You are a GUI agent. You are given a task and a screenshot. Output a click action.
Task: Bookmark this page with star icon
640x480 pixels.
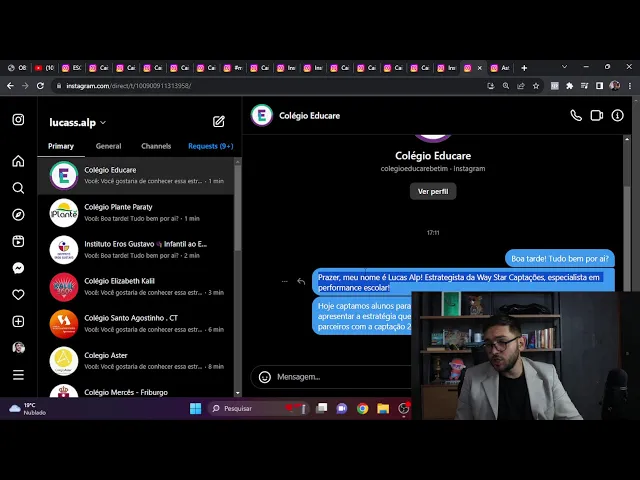(x=536, y=86)
